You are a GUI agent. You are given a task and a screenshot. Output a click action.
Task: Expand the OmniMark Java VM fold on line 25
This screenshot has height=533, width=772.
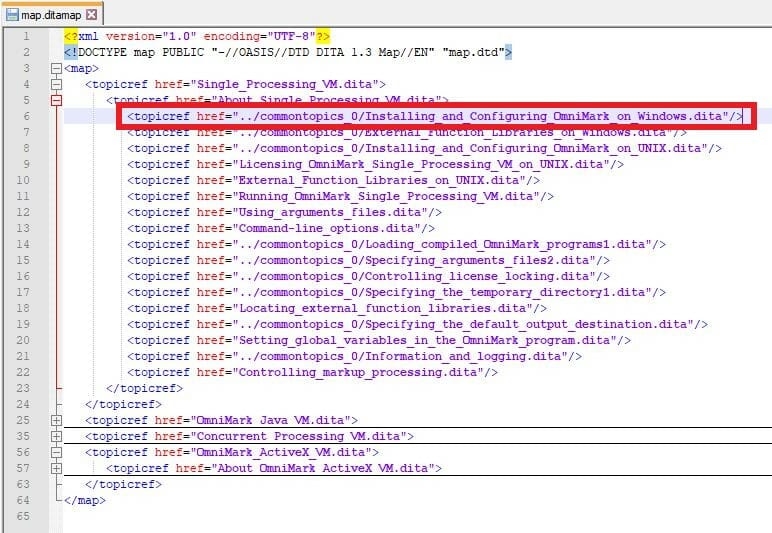tap(56, 420)
